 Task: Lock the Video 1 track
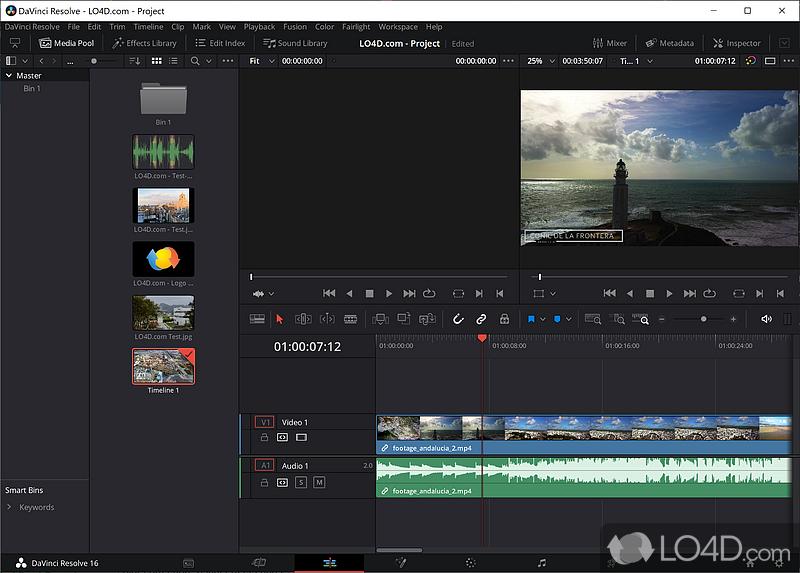coord(264,437)
